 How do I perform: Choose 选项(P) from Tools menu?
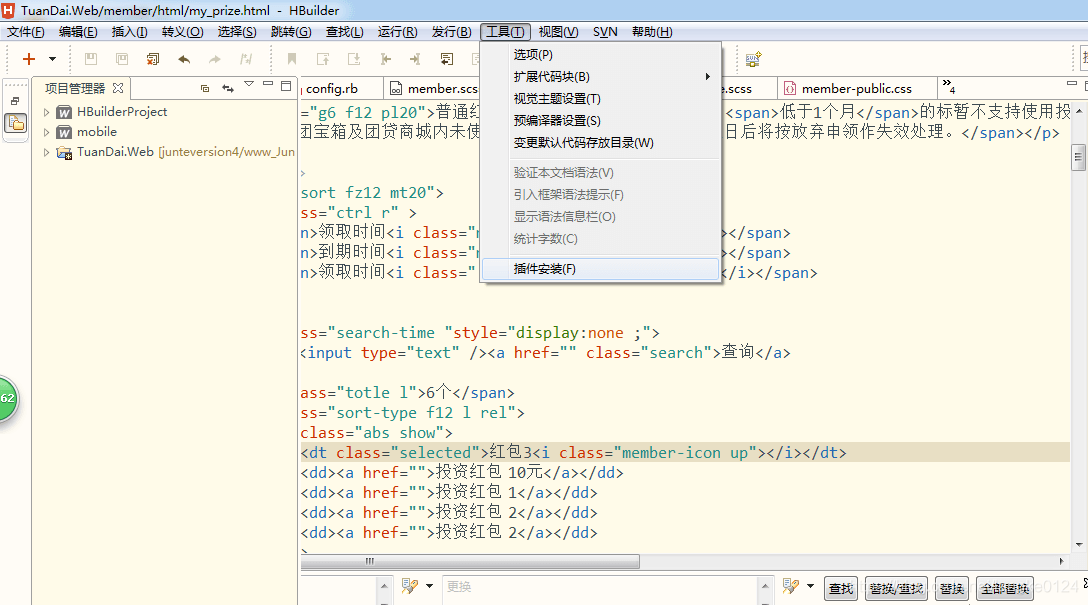[601, 55]
